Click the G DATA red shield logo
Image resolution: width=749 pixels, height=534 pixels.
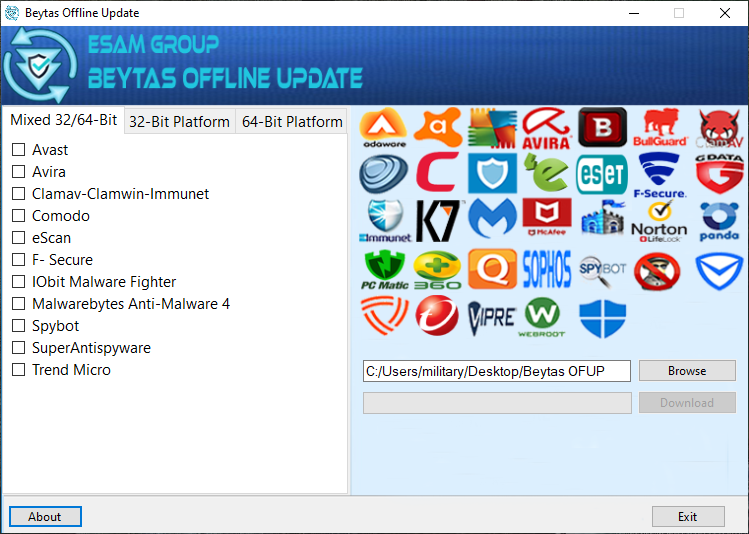719,174
